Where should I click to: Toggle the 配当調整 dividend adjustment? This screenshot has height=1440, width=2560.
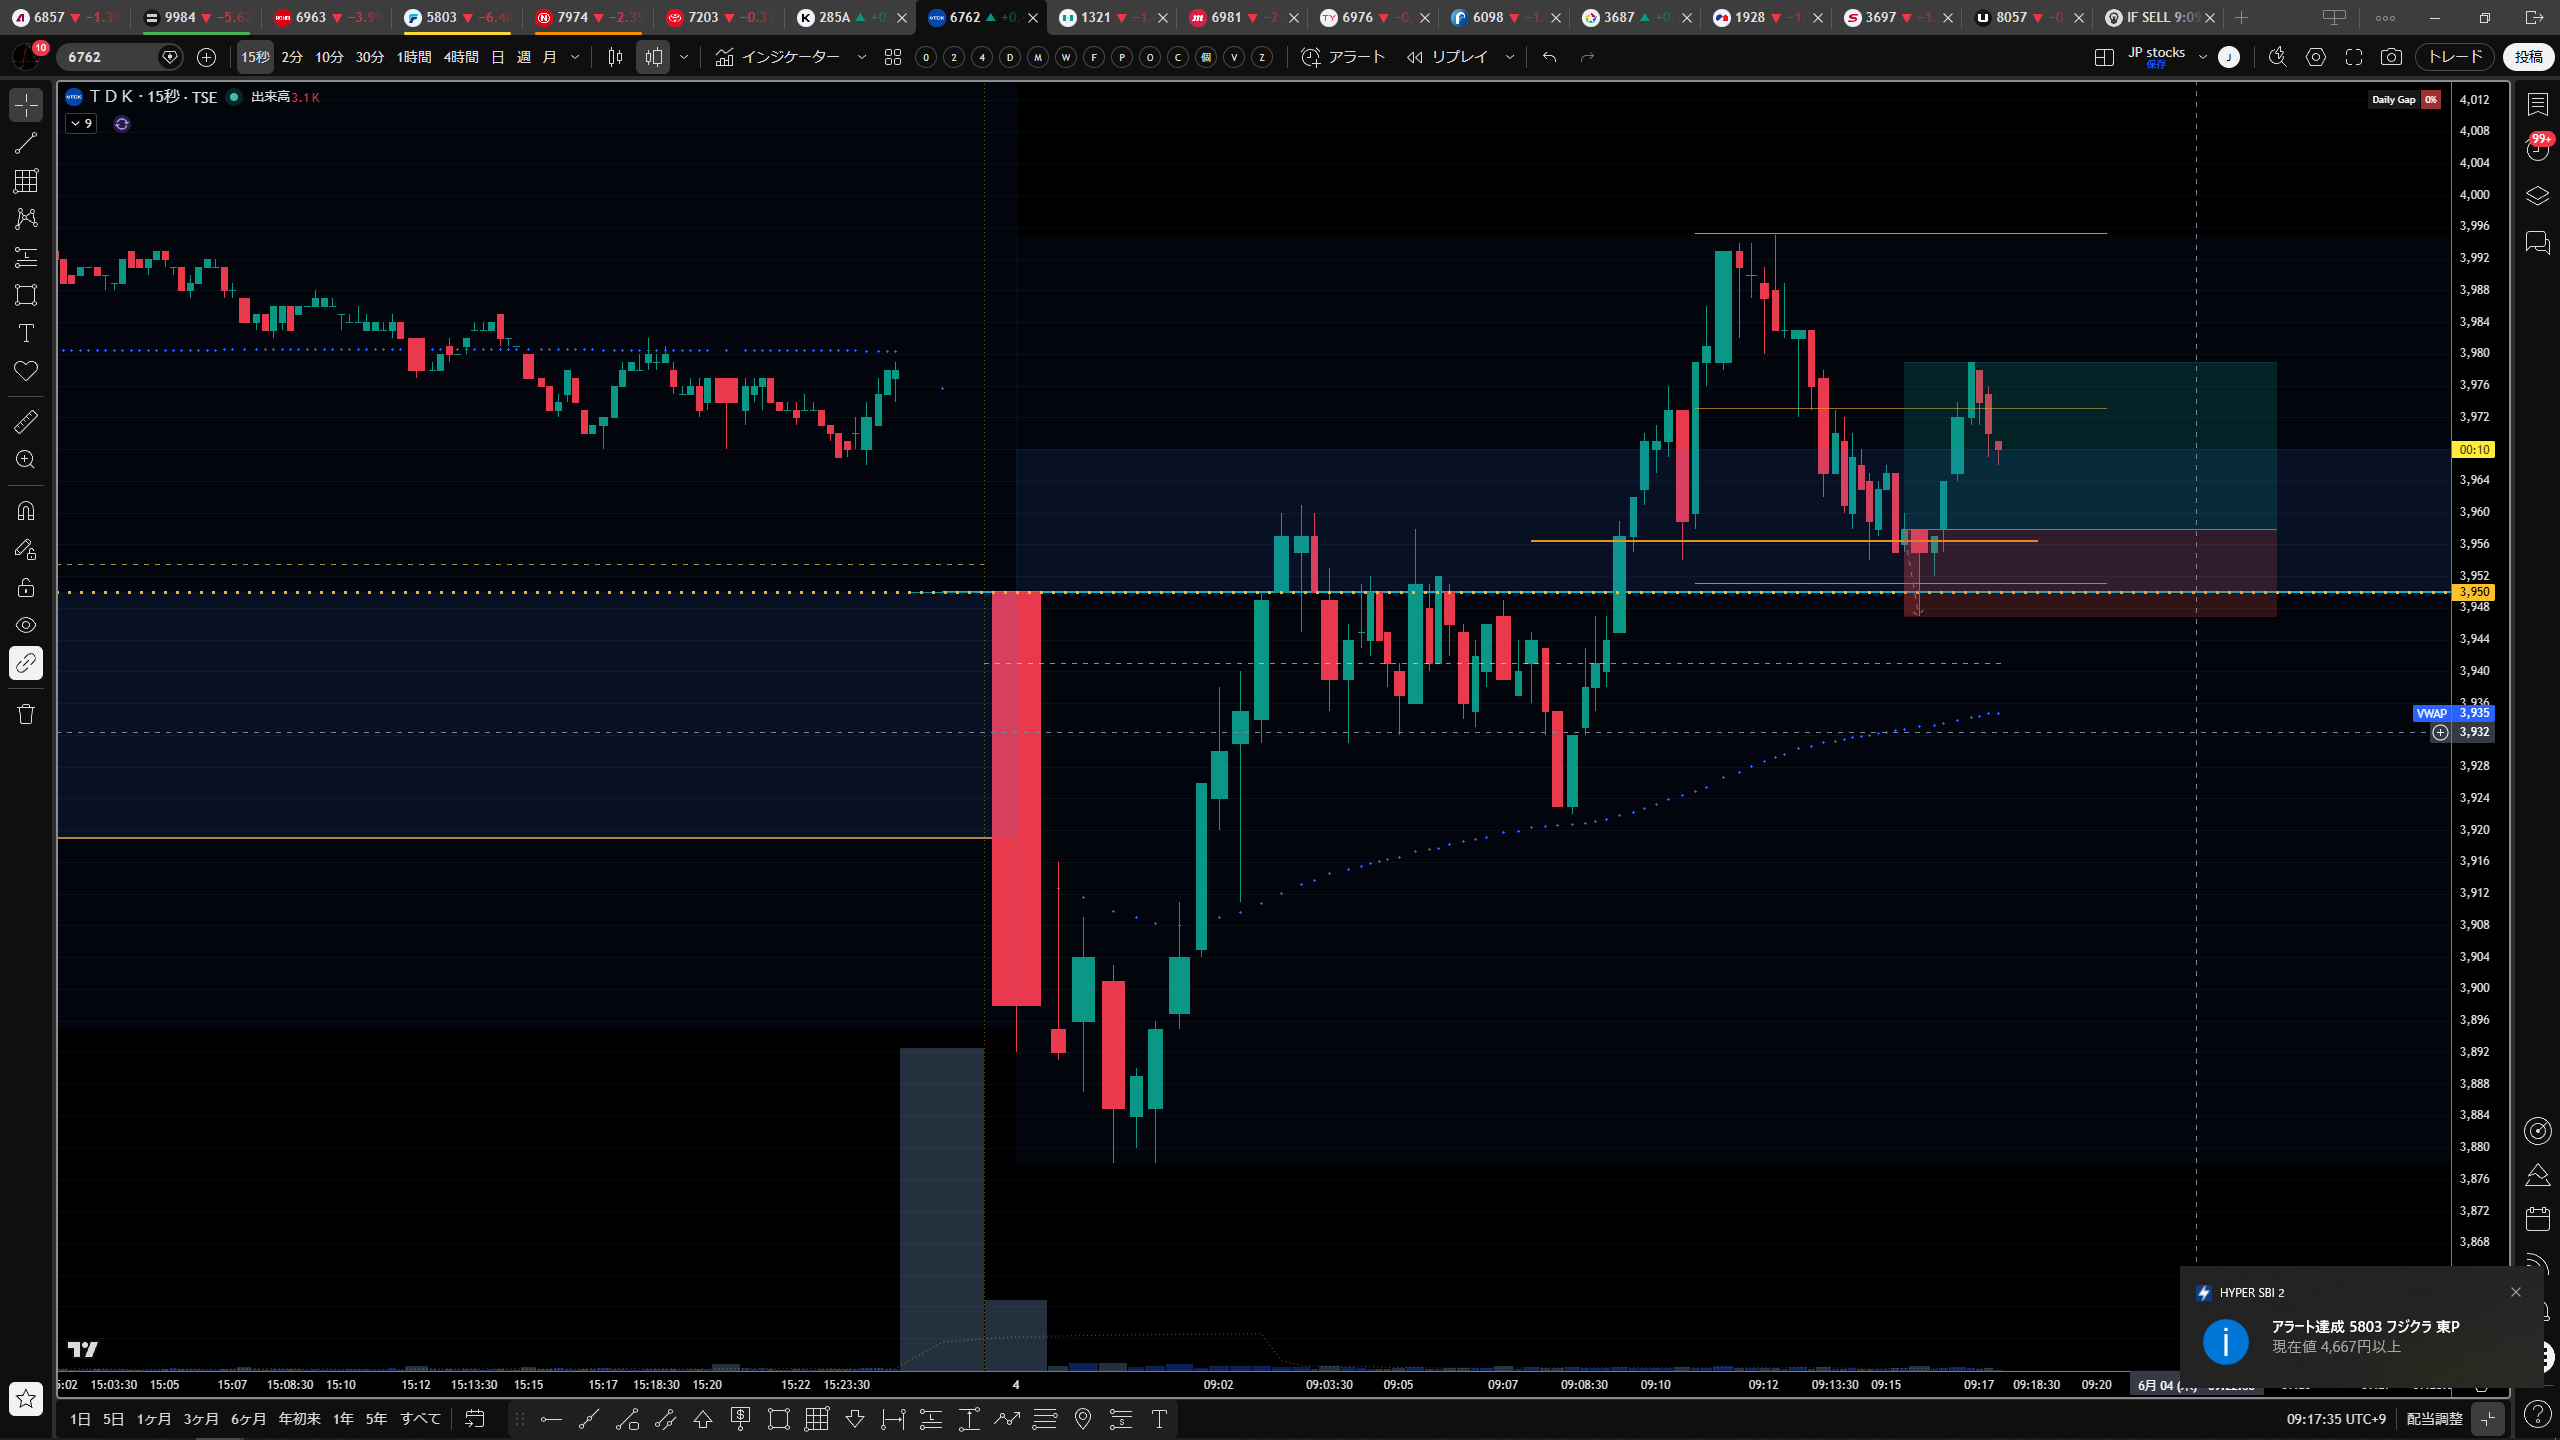point(2434,1419)
